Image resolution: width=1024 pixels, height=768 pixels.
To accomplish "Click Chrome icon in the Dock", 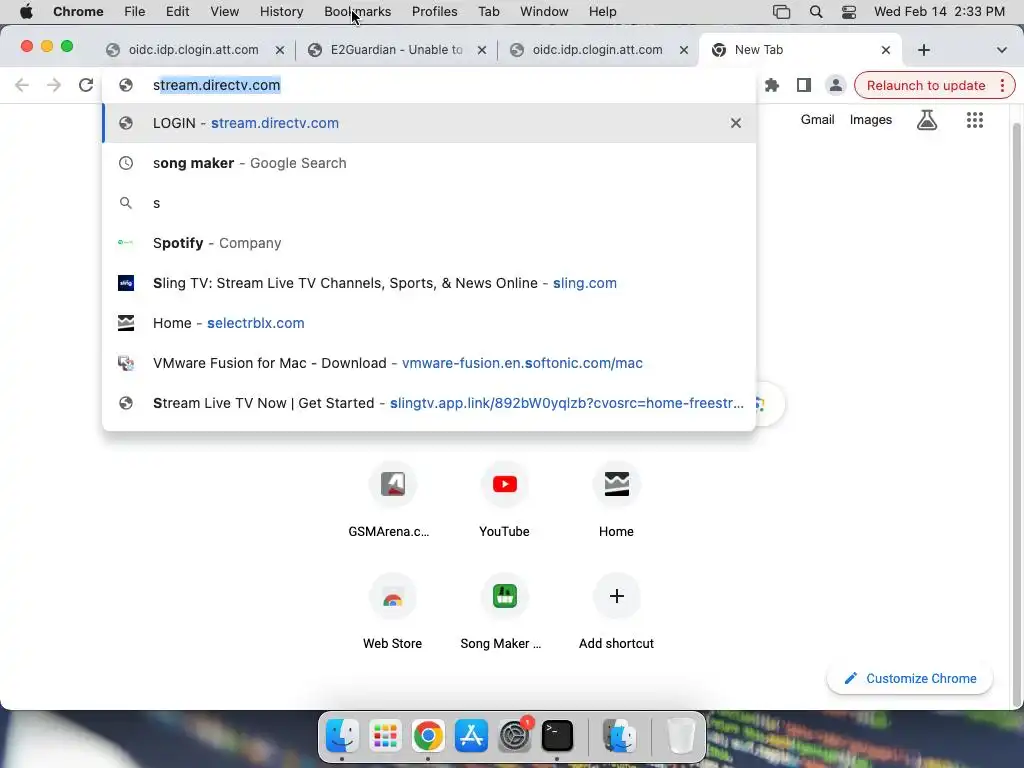I will click(428, 736).
